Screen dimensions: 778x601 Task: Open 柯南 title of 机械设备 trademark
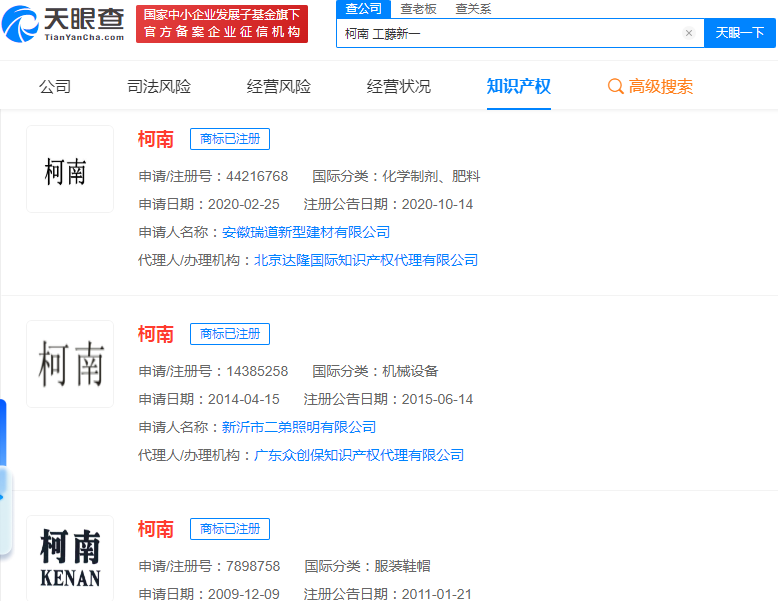click(x=156, y=334)
